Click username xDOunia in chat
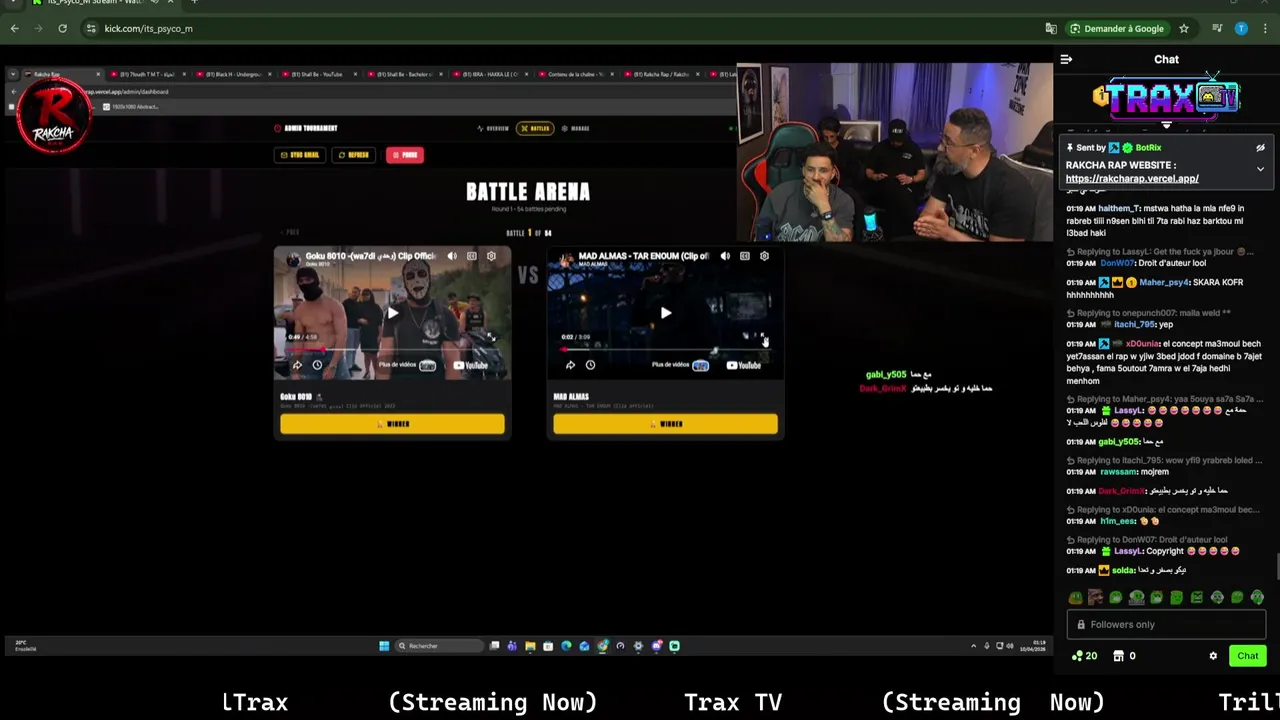The image size is (1280, 720). click(x=1143, y=344)
